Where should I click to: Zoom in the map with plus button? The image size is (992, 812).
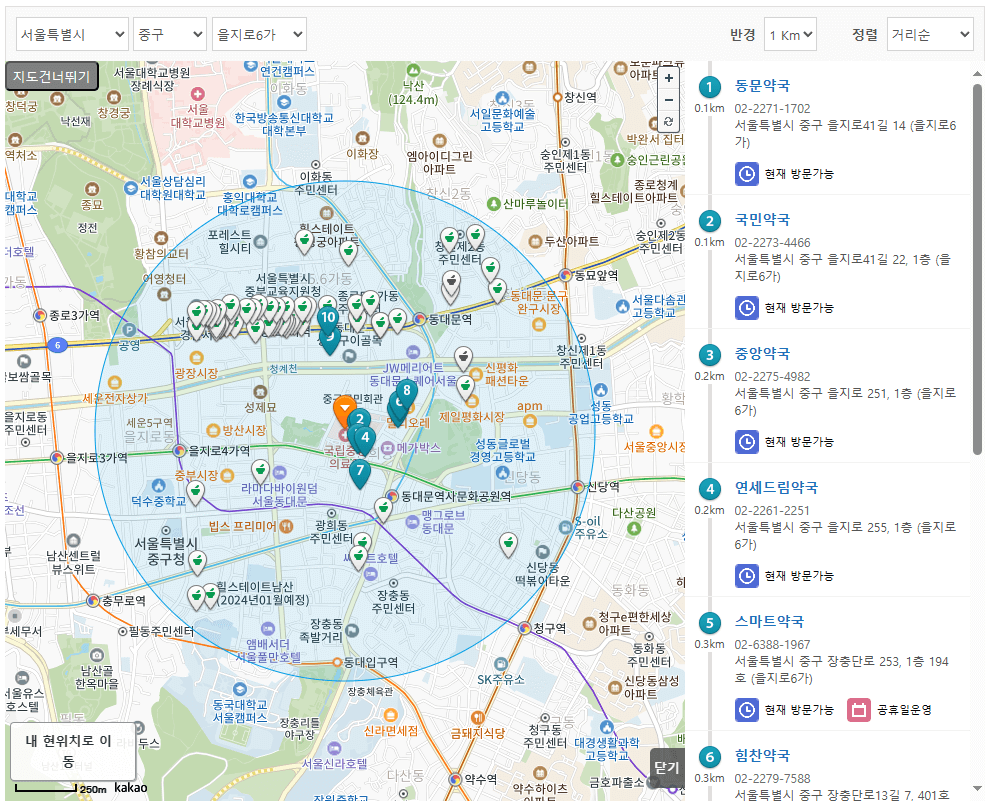click(x=669, y=78)
